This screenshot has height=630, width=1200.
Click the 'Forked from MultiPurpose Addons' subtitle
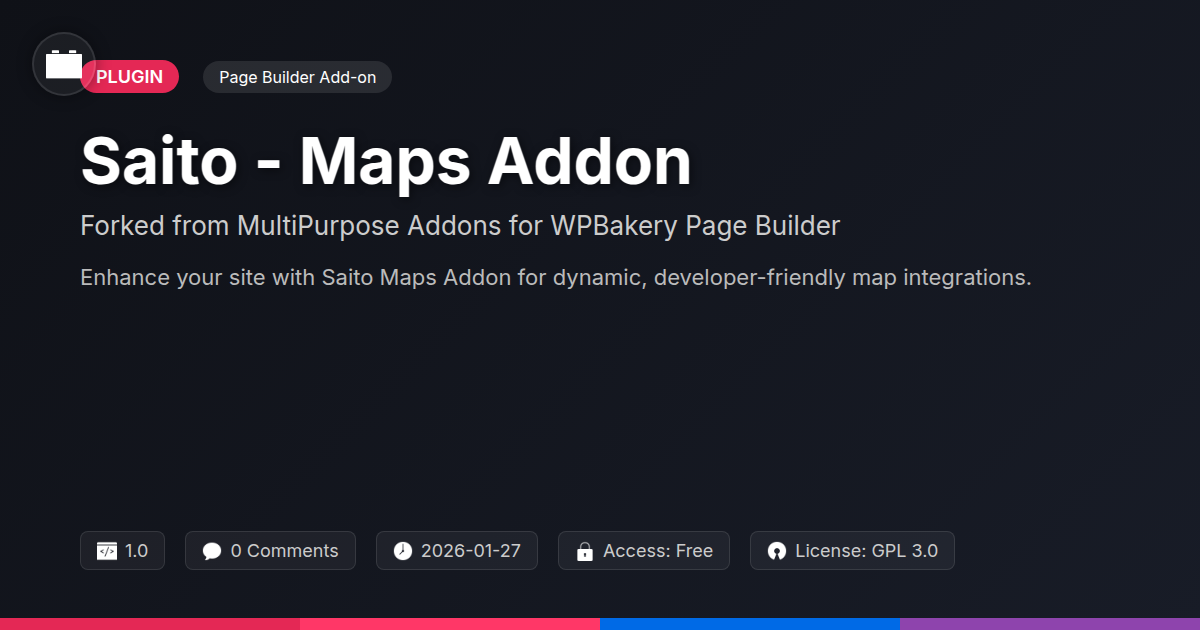(460, 226)
